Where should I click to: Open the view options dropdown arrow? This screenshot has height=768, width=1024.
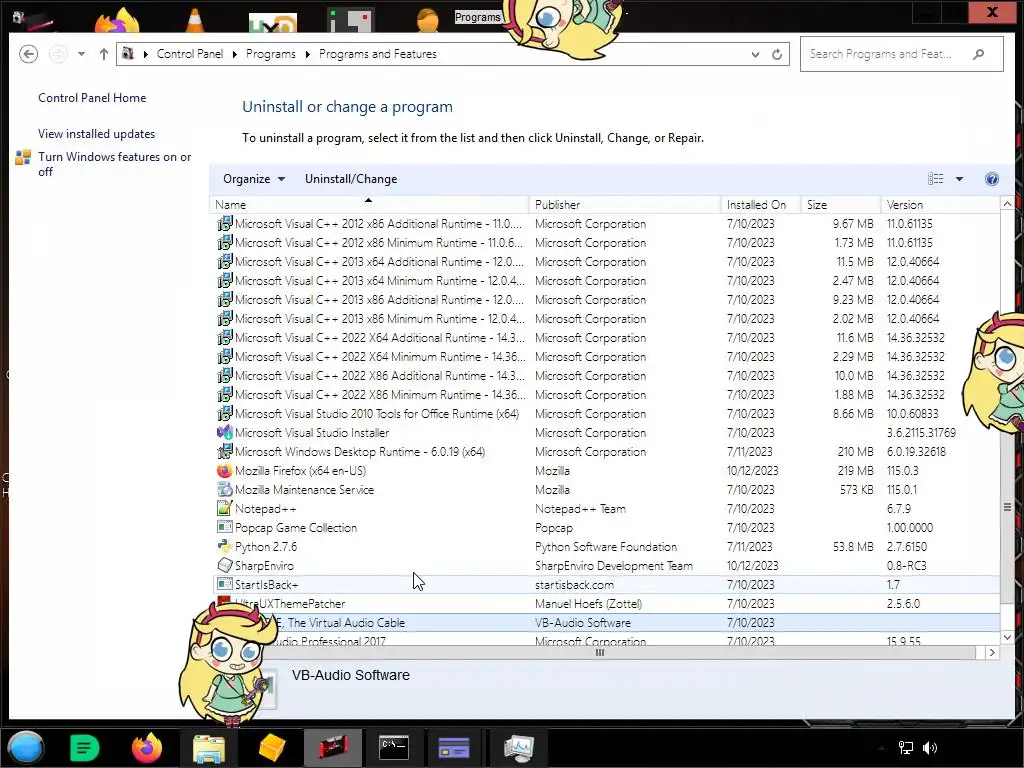click(959, 179)
